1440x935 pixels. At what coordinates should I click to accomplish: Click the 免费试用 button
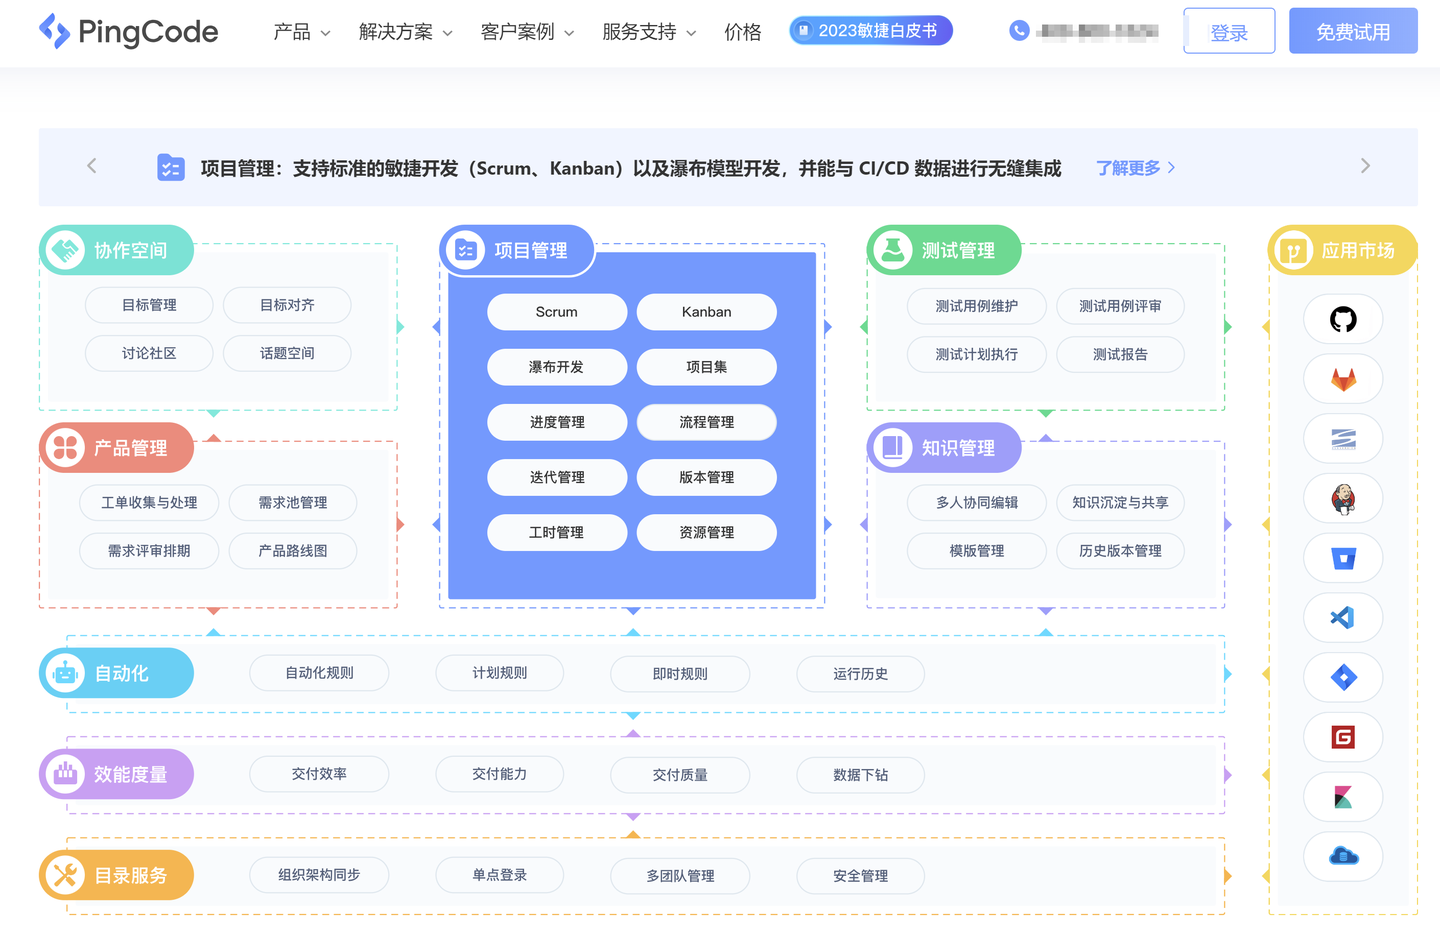(1353, 30)
